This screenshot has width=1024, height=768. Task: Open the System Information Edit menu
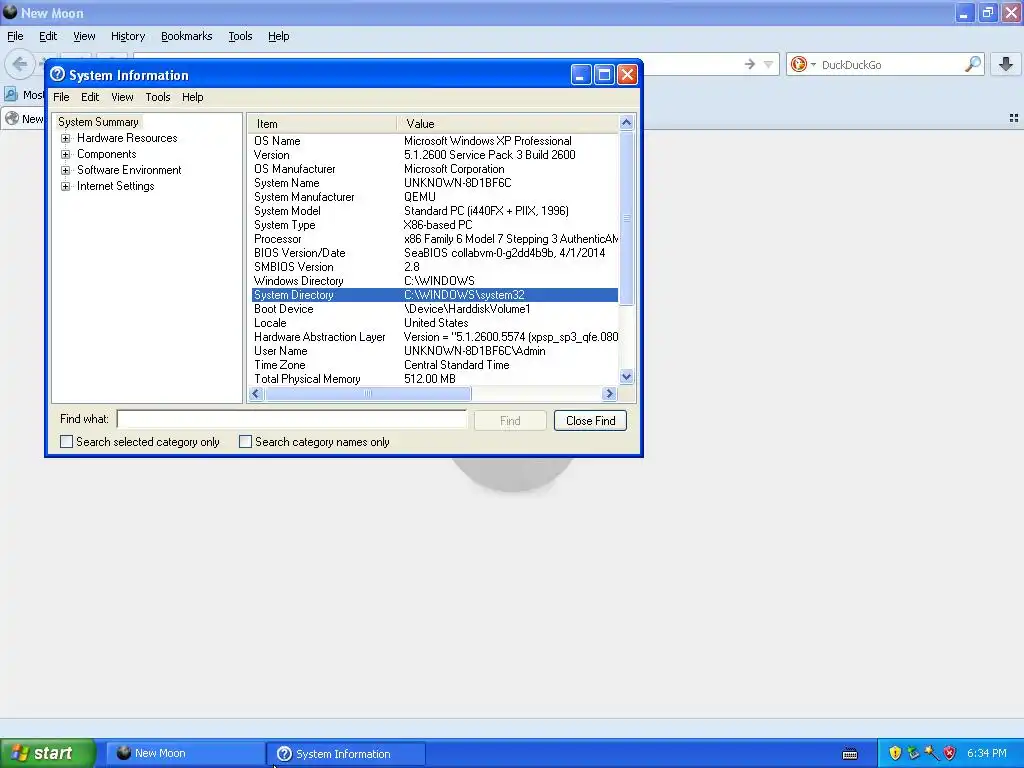(89, 97)
